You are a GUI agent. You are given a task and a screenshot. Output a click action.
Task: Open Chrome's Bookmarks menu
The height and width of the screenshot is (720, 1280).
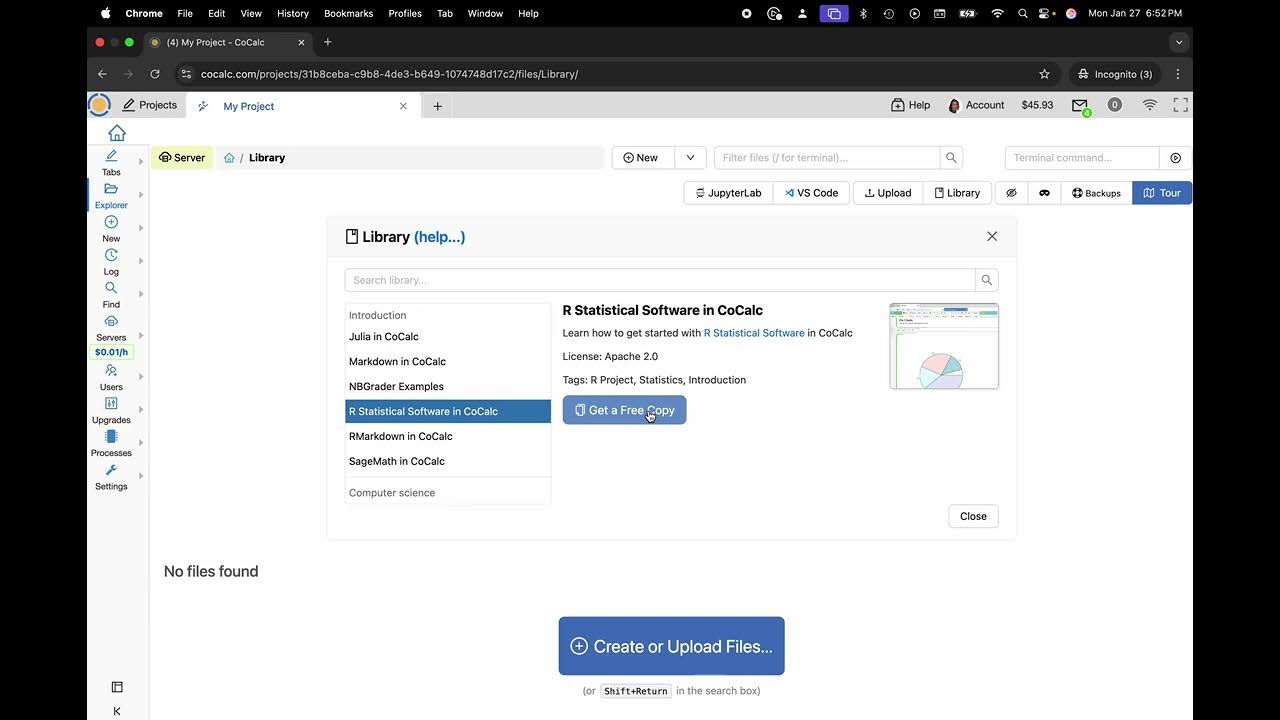[348, 13]
